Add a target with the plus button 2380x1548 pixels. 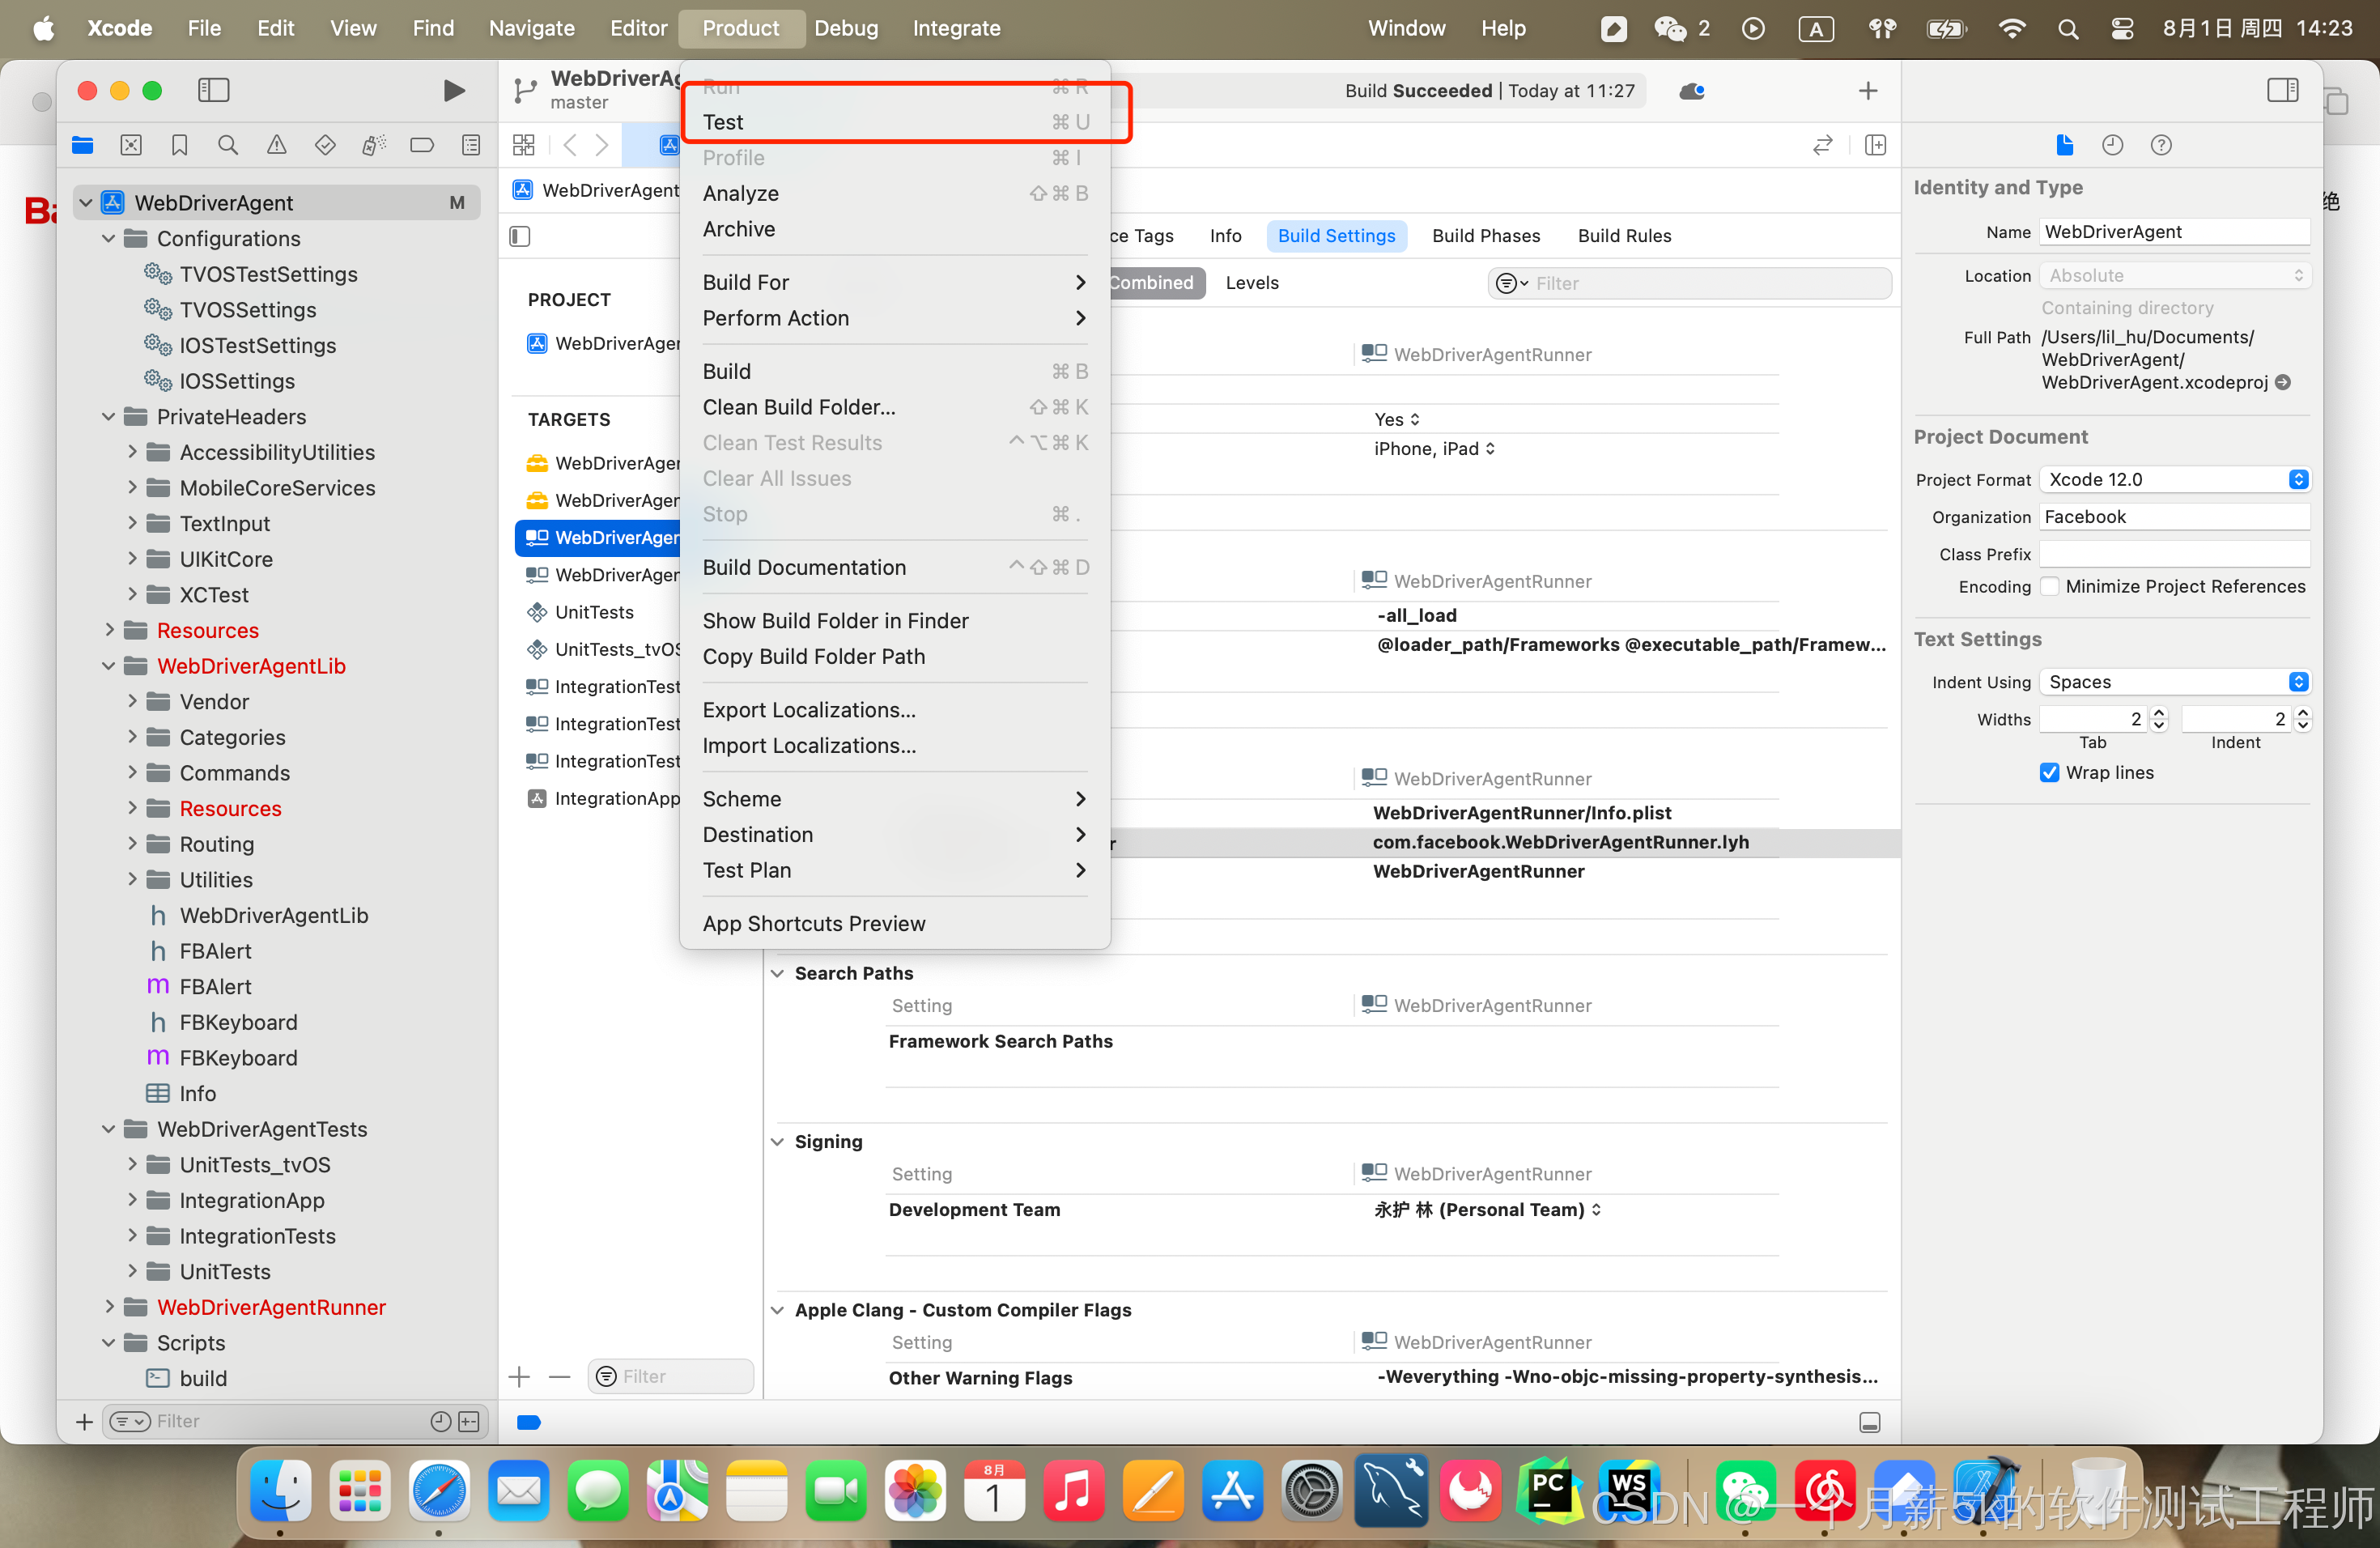[519, 1377]
